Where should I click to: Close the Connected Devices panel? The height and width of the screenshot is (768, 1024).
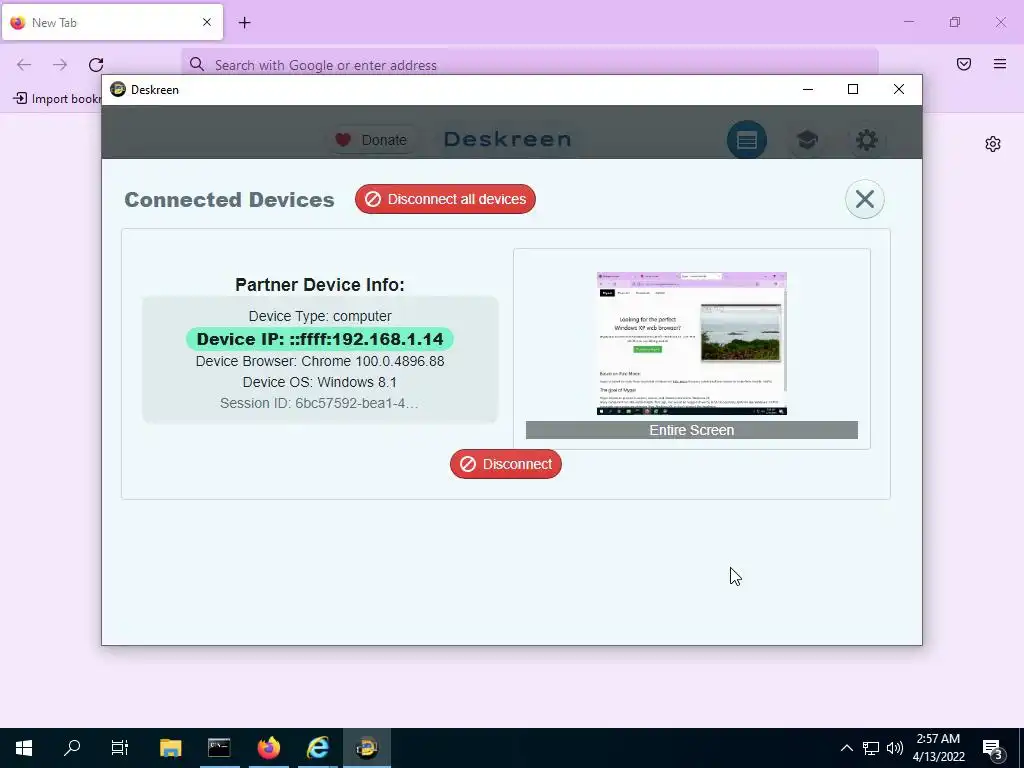tap(865, 199)
